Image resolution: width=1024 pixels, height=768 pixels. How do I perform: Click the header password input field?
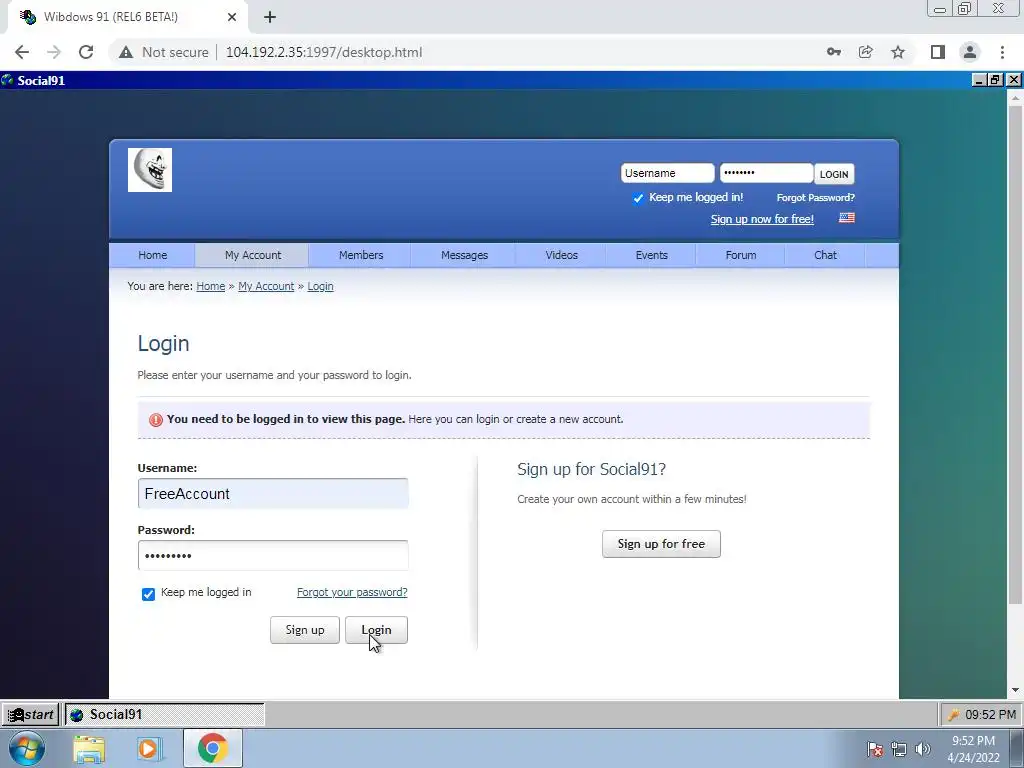[766, 173]
